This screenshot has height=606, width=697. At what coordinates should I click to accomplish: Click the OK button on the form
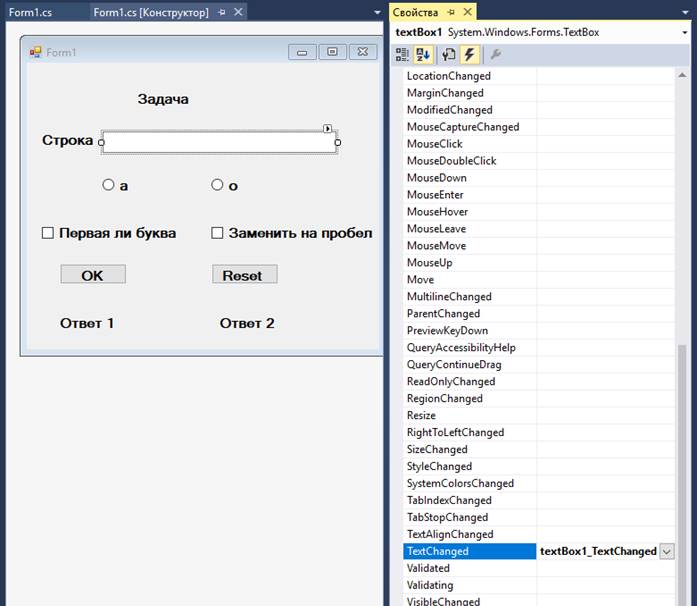tap(92, 275)
